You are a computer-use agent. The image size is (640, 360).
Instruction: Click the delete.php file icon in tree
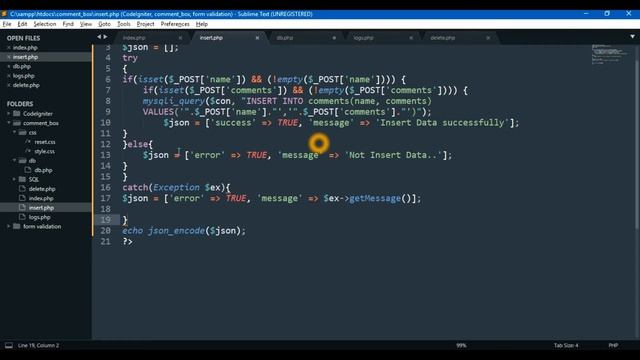(22, 189)
